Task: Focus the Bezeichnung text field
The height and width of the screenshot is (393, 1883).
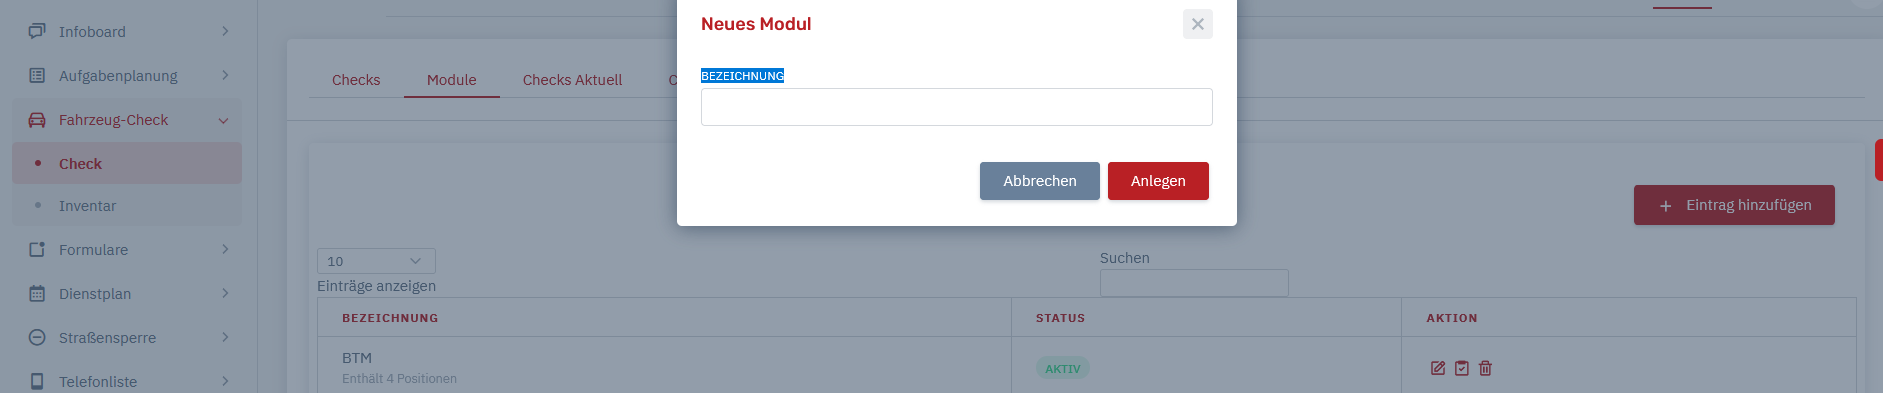Action: pos(957,107)
